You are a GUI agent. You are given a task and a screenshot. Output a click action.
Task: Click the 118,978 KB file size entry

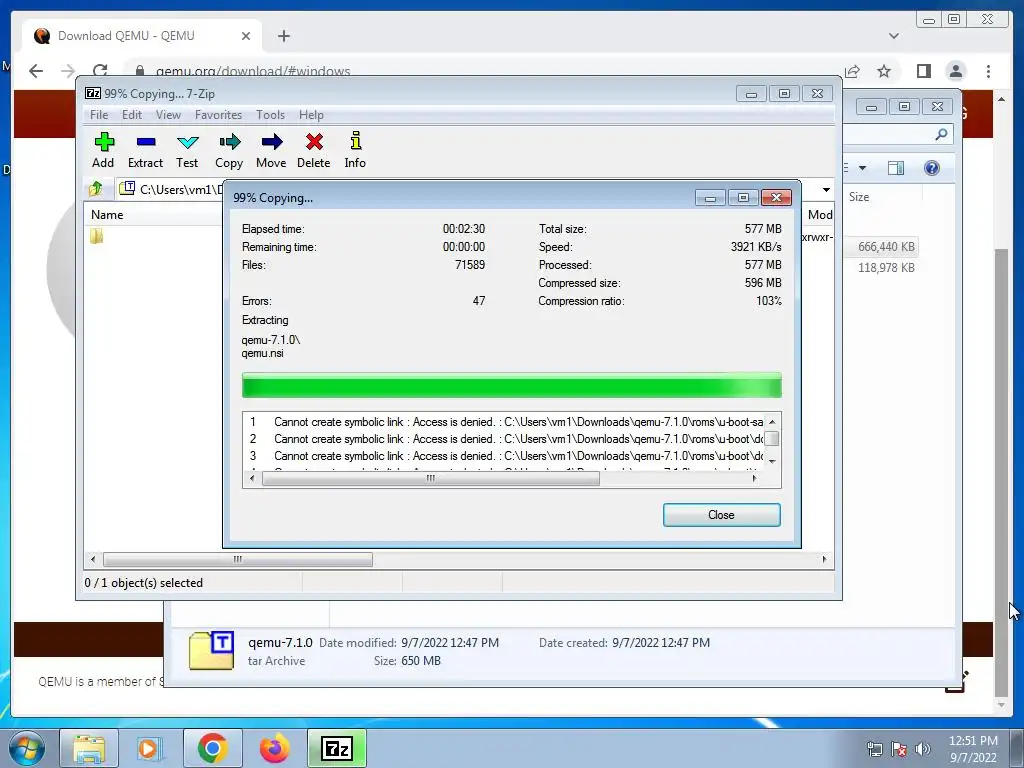(x=886, y=268)
